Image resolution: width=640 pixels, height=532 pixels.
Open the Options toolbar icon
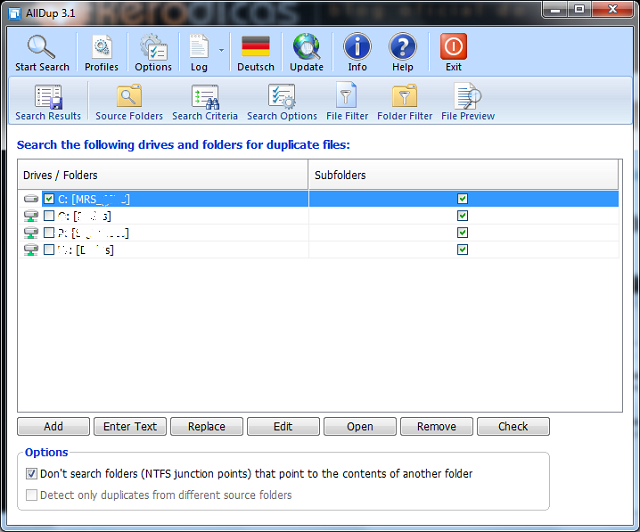[x=153, y=47]
